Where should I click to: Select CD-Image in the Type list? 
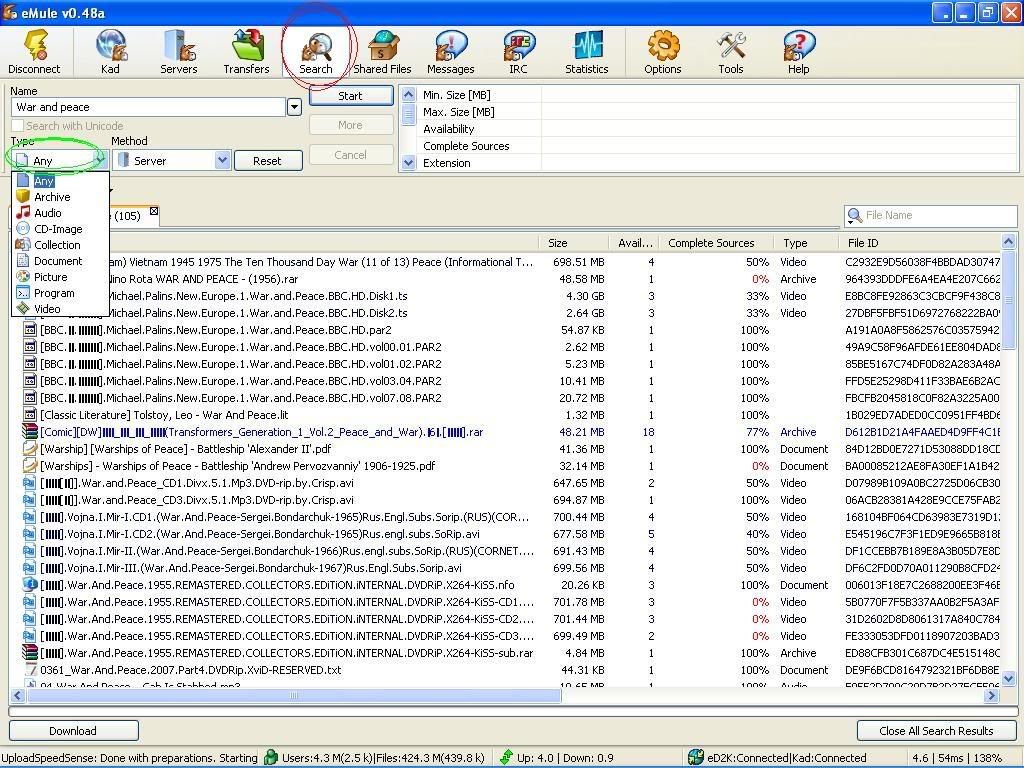(x=57, y=229)
